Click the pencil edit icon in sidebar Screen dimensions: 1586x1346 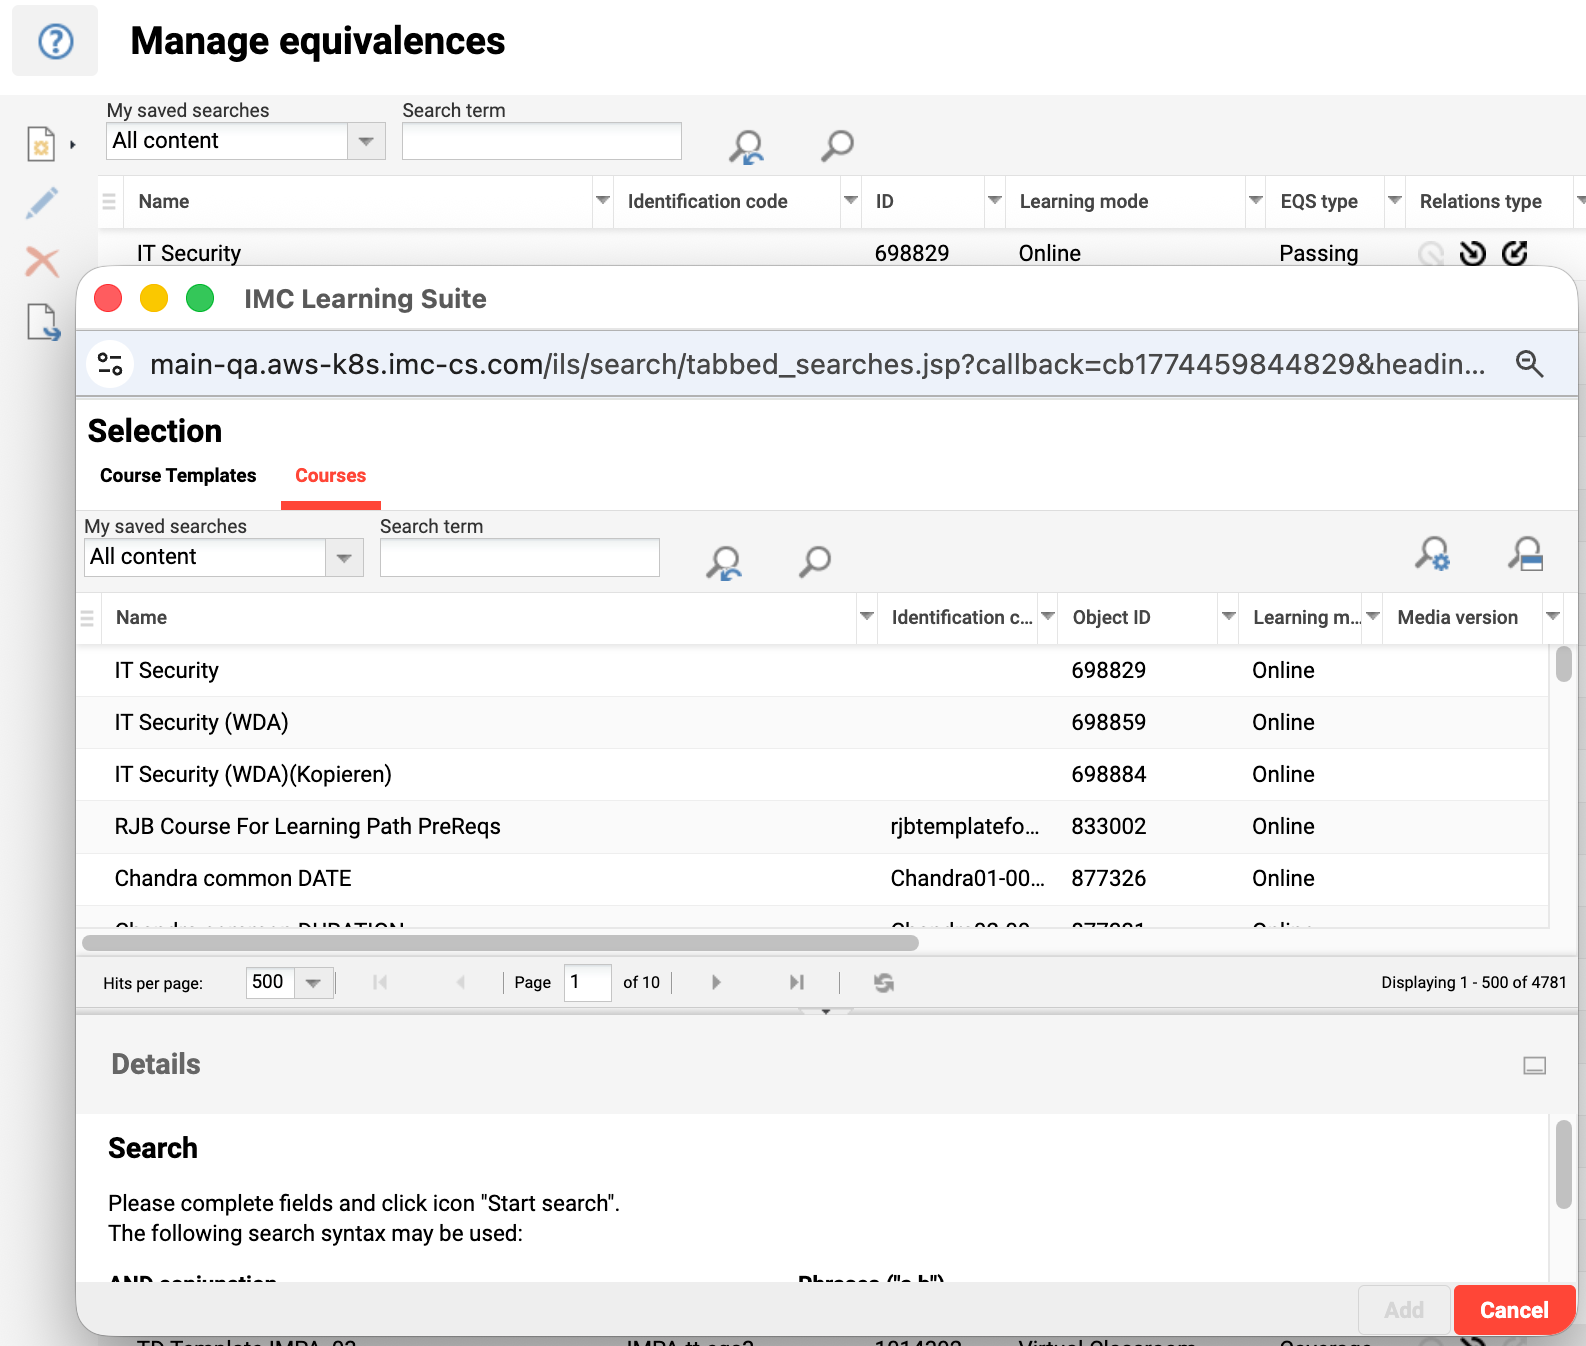coord(42,203)
